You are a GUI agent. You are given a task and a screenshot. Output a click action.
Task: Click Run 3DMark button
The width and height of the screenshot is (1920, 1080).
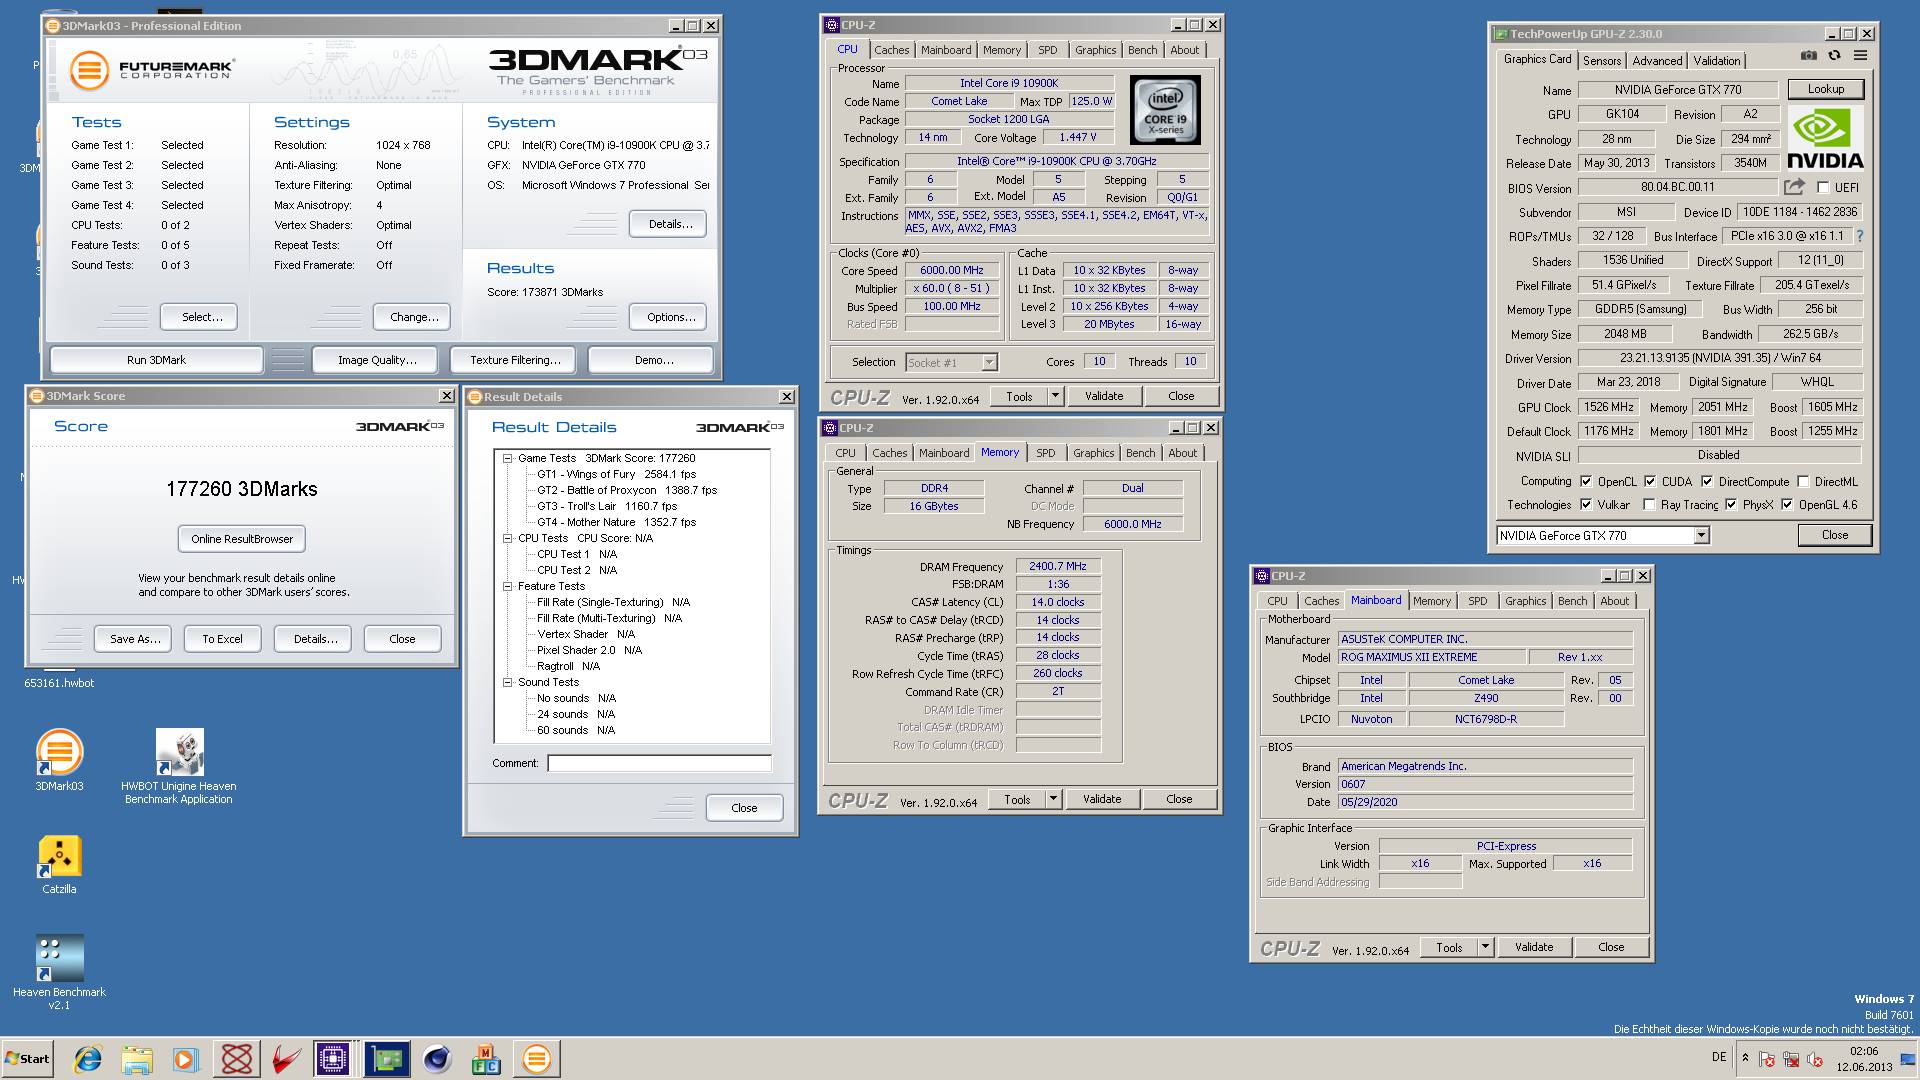pos(156,360)
